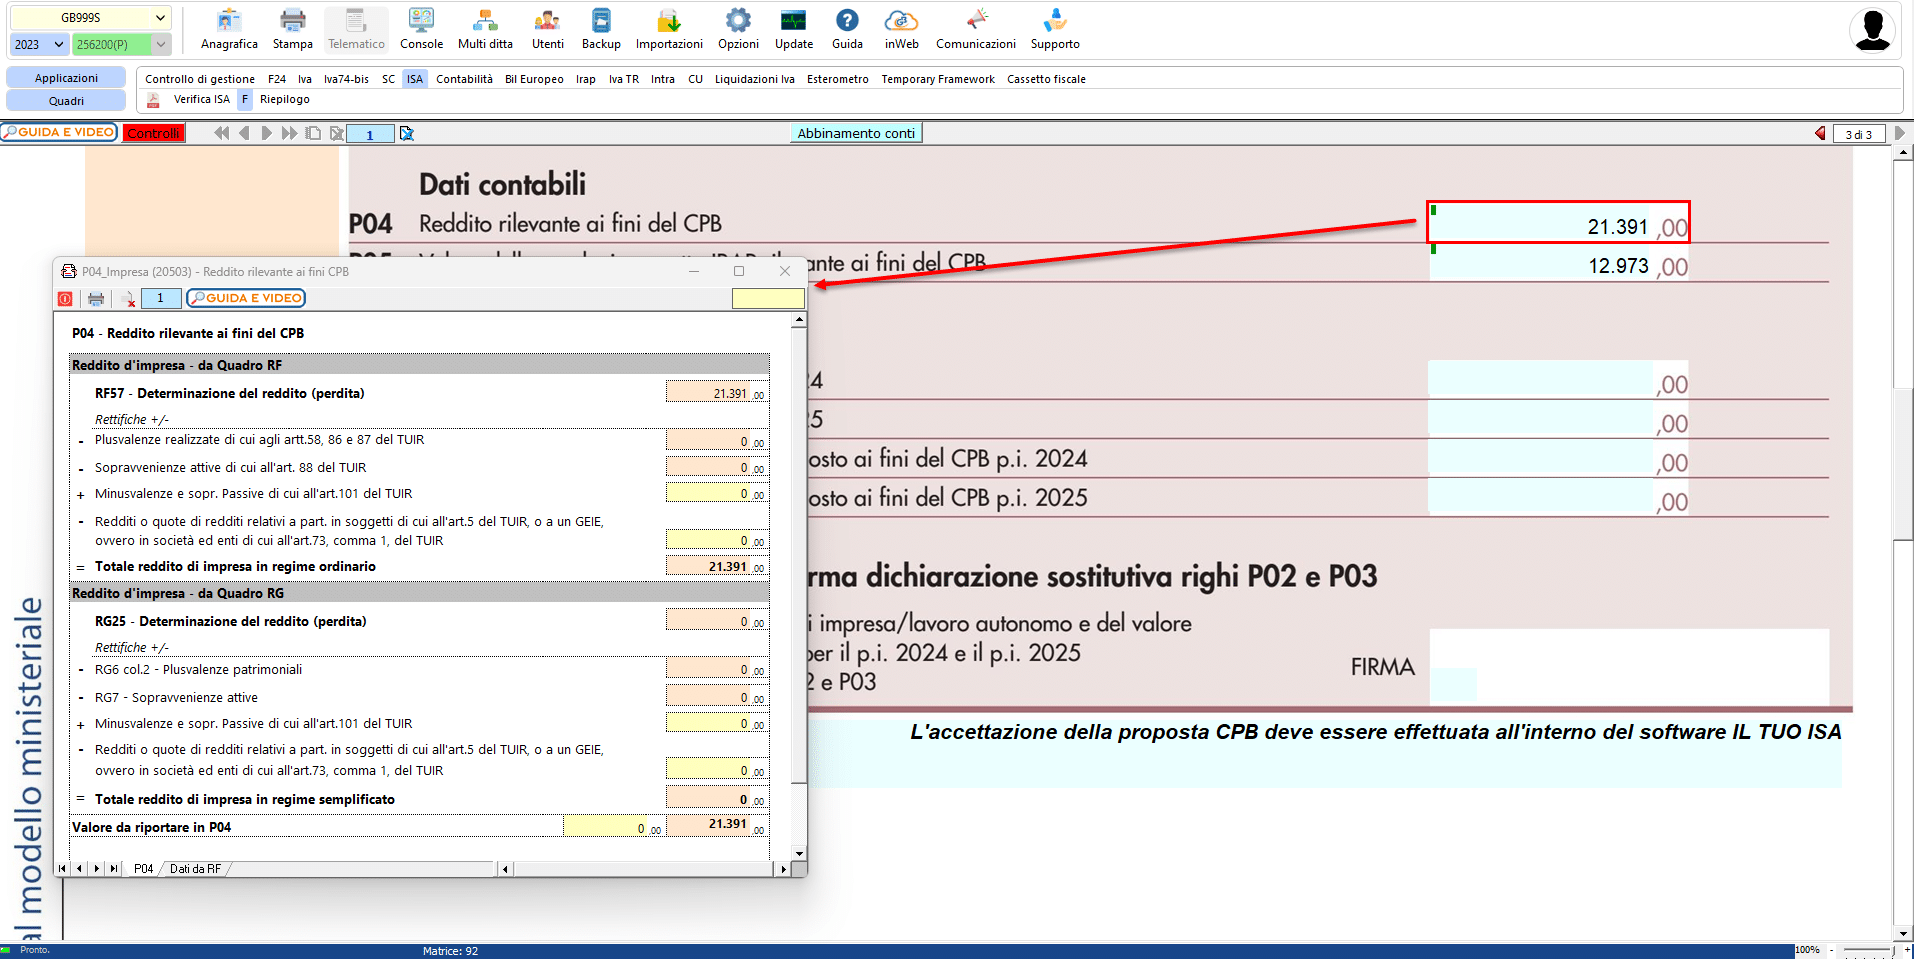Click down arrow on P04 dialog scrollbar
The width and height of the screenshot is (1914, 959).
point(799,854)
